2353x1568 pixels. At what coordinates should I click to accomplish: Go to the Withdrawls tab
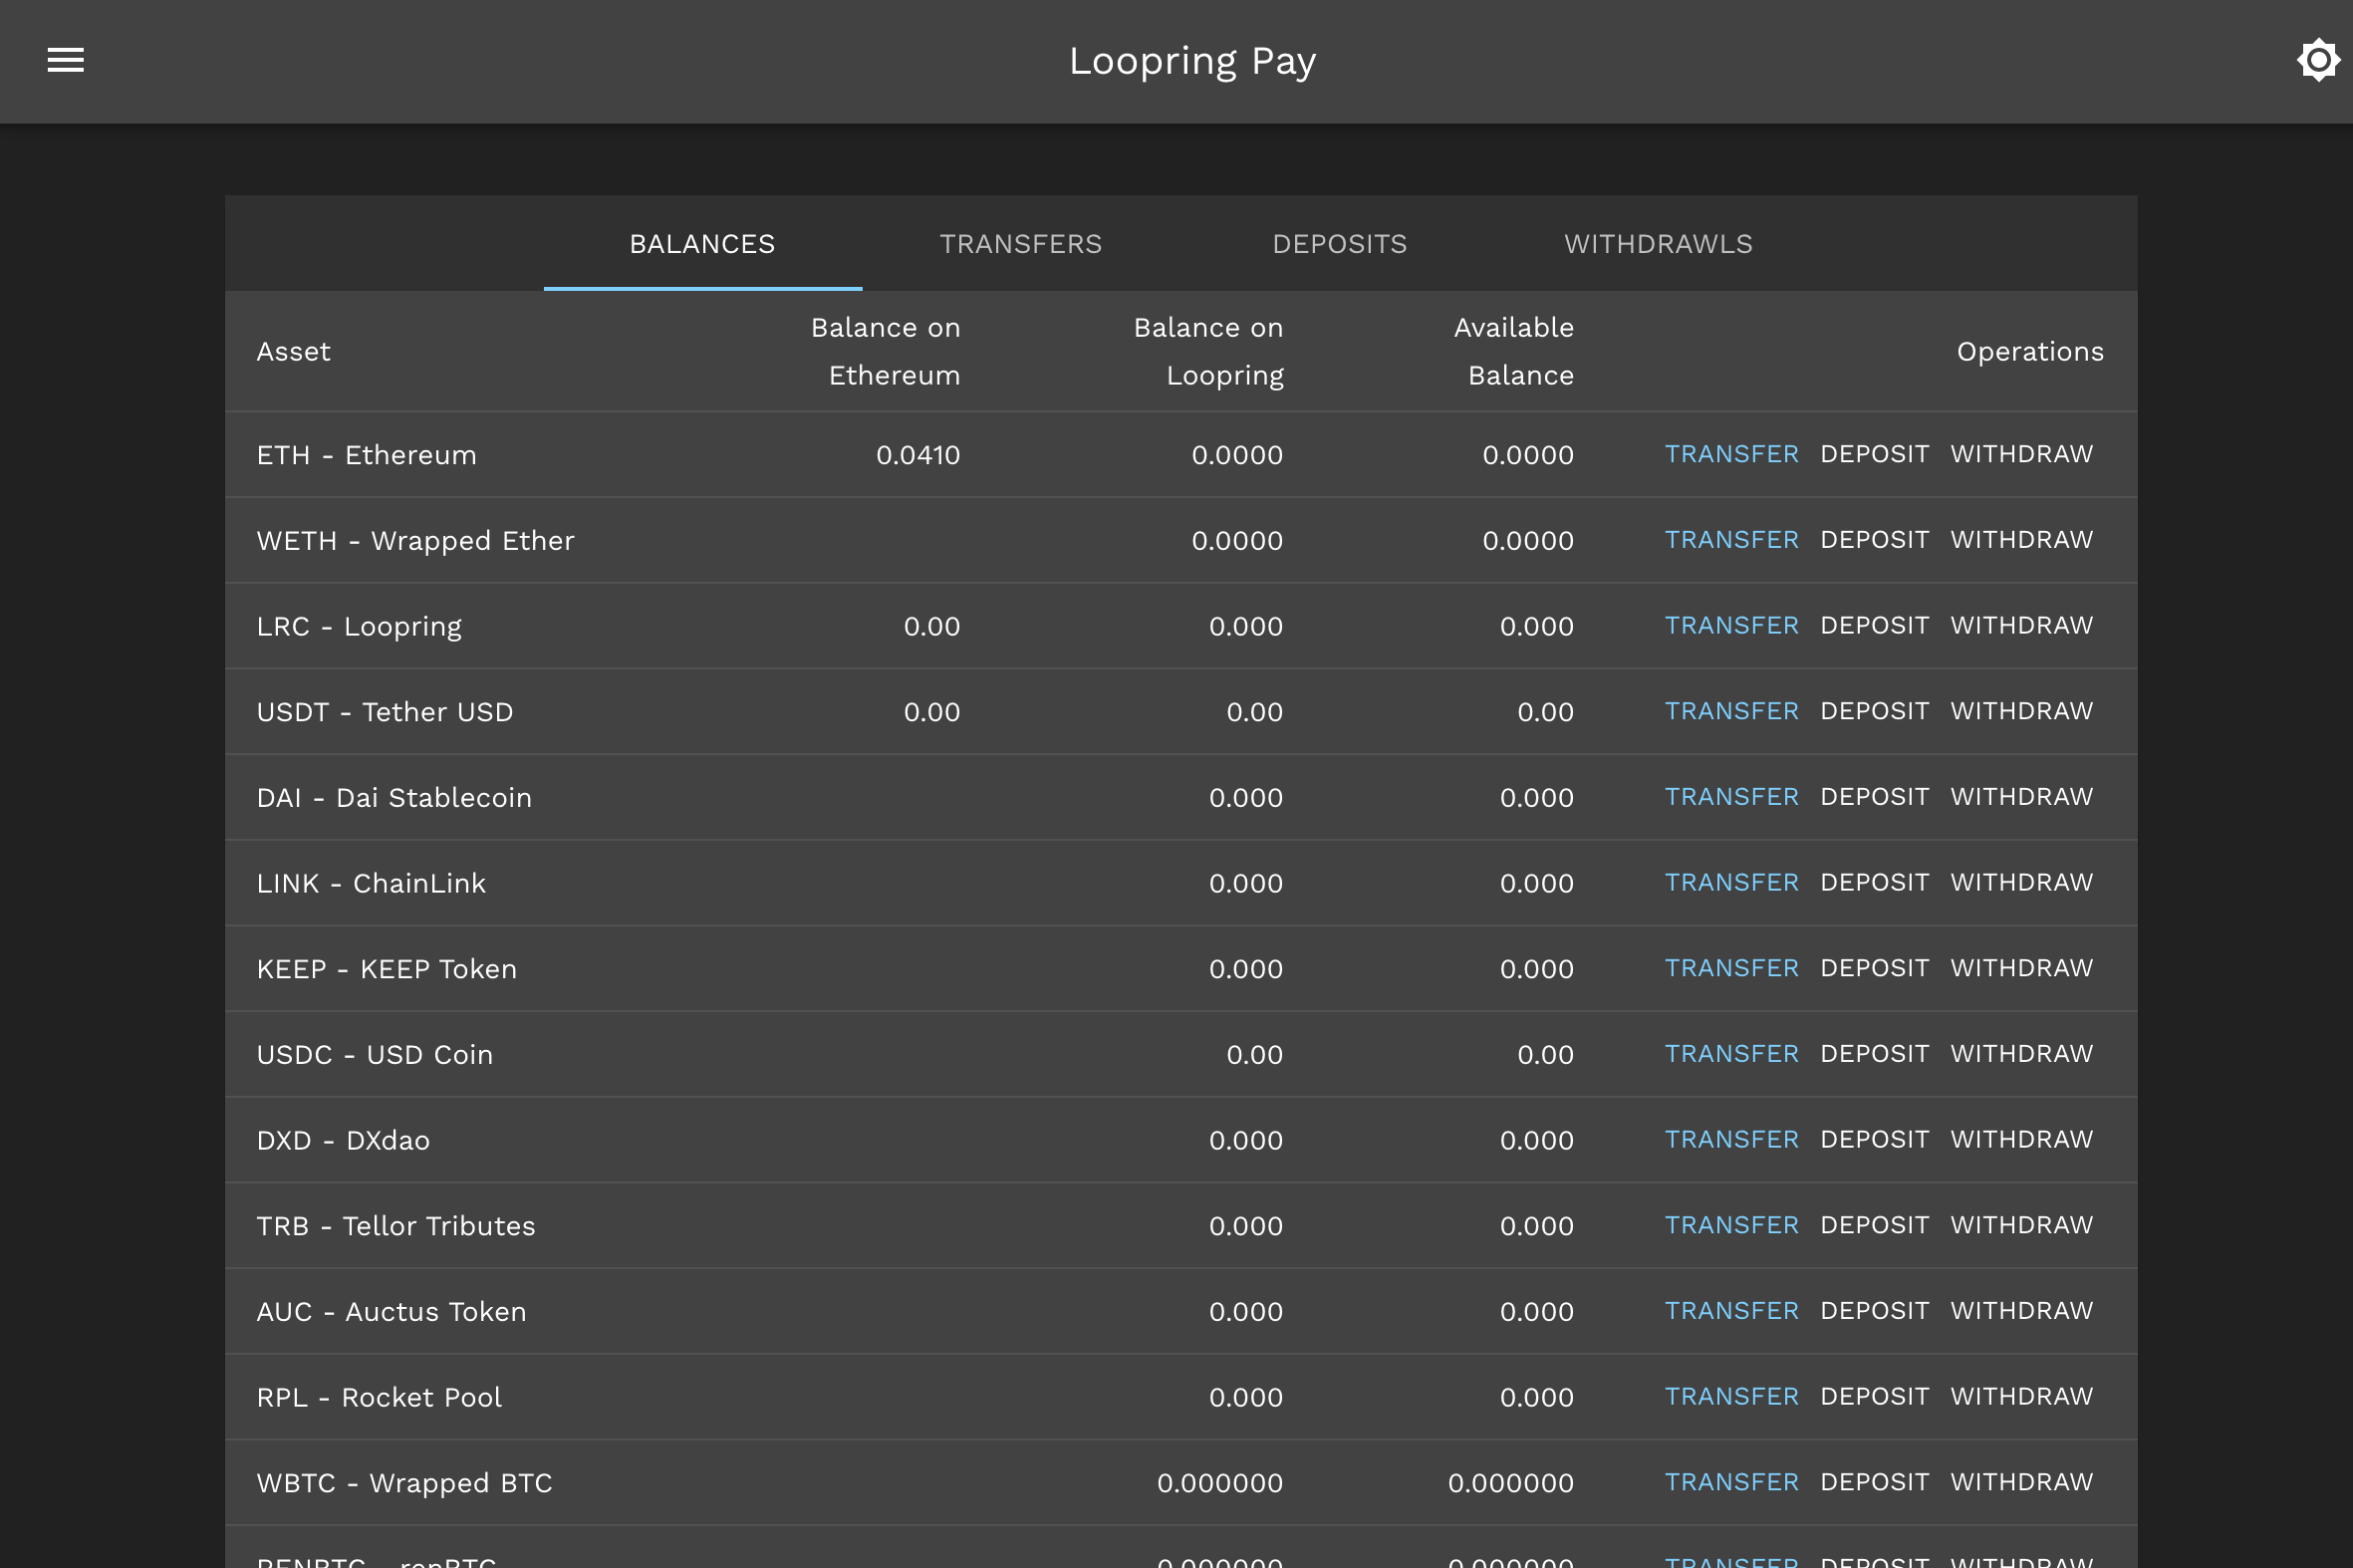pos(1657,244)
